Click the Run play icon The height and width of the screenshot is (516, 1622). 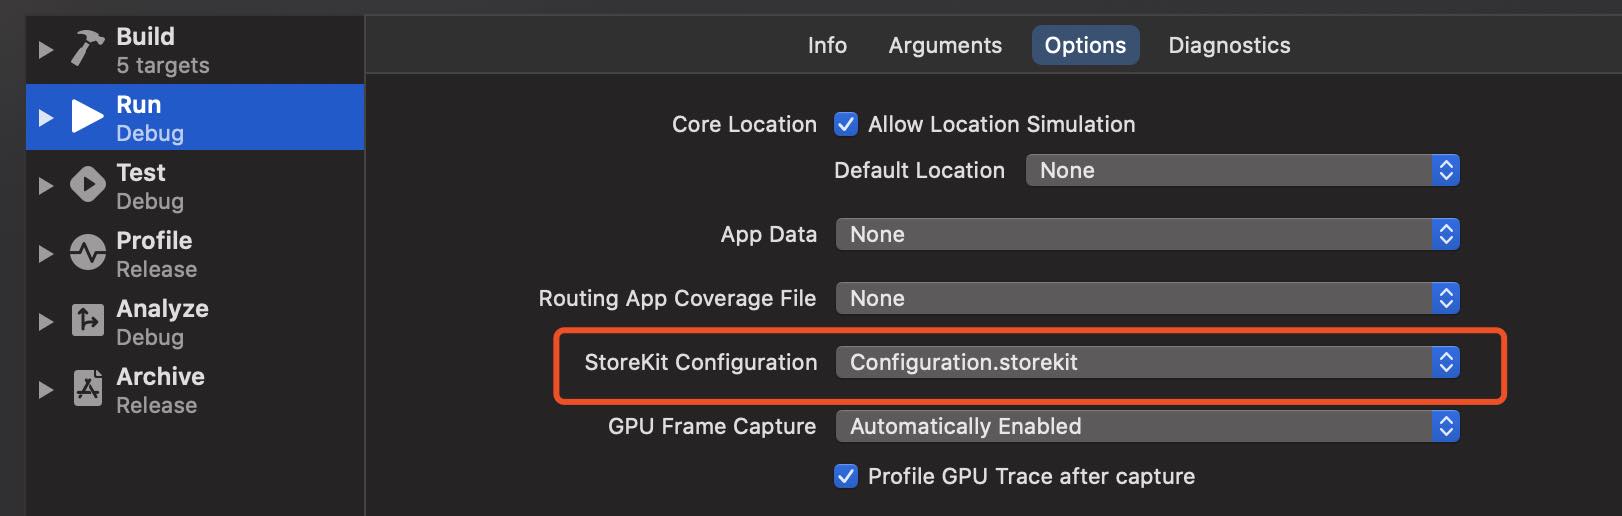click(87, 117)
